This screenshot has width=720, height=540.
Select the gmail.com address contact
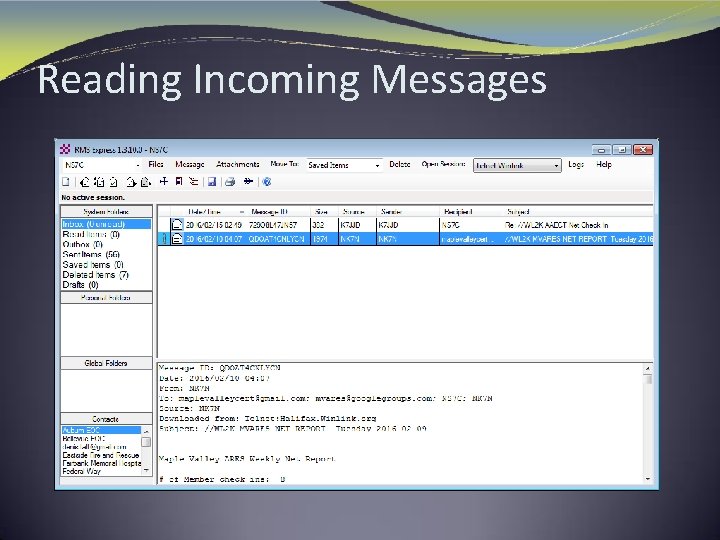(94, 447)
